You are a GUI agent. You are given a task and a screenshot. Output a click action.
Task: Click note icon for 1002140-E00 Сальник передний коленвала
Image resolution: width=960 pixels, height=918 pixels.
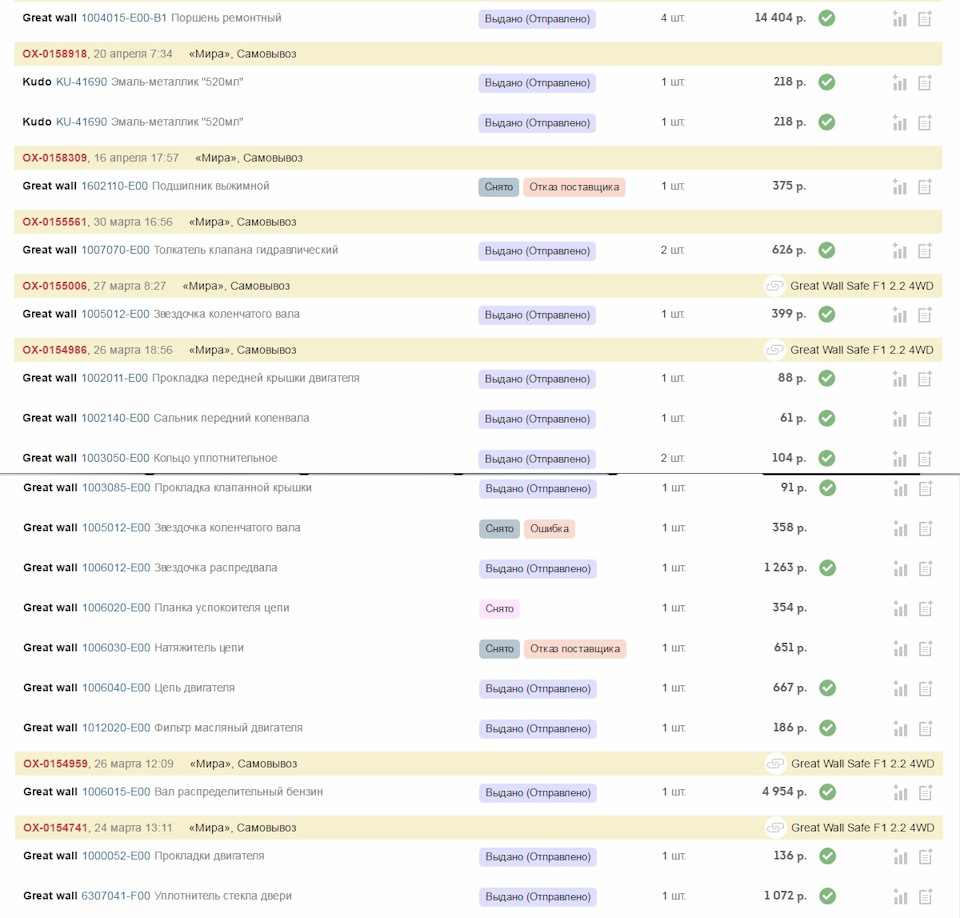(925, 419)
